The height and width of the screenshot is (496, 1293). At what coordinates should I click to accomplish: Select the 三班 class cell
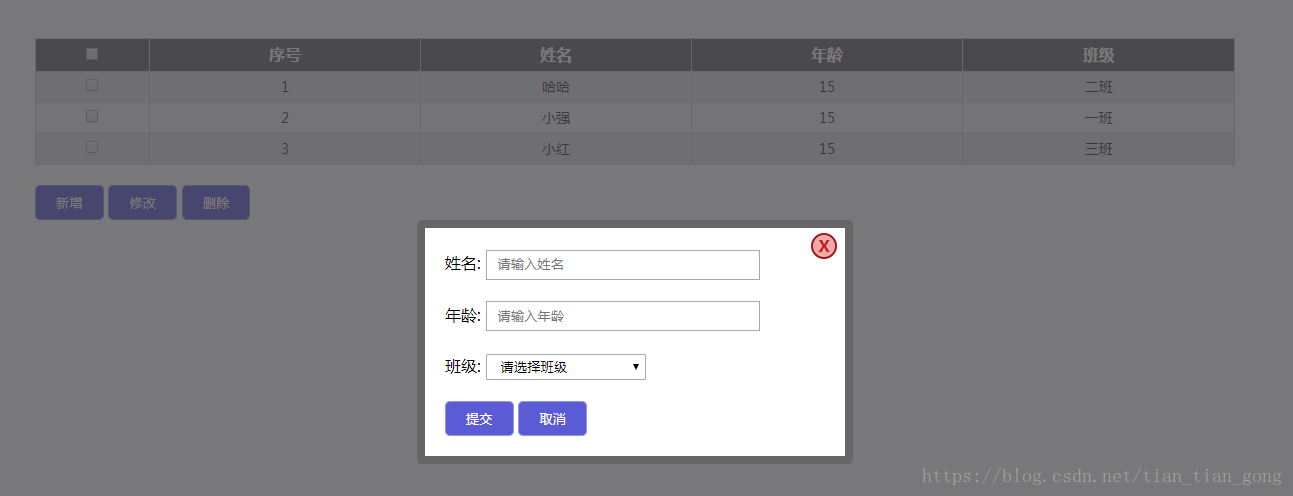[x=1099, y=149]
